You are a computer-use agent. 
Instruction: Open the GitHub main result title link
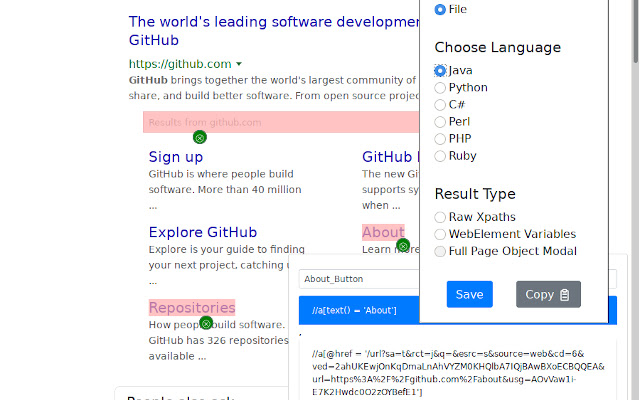(x=274, y=31)
